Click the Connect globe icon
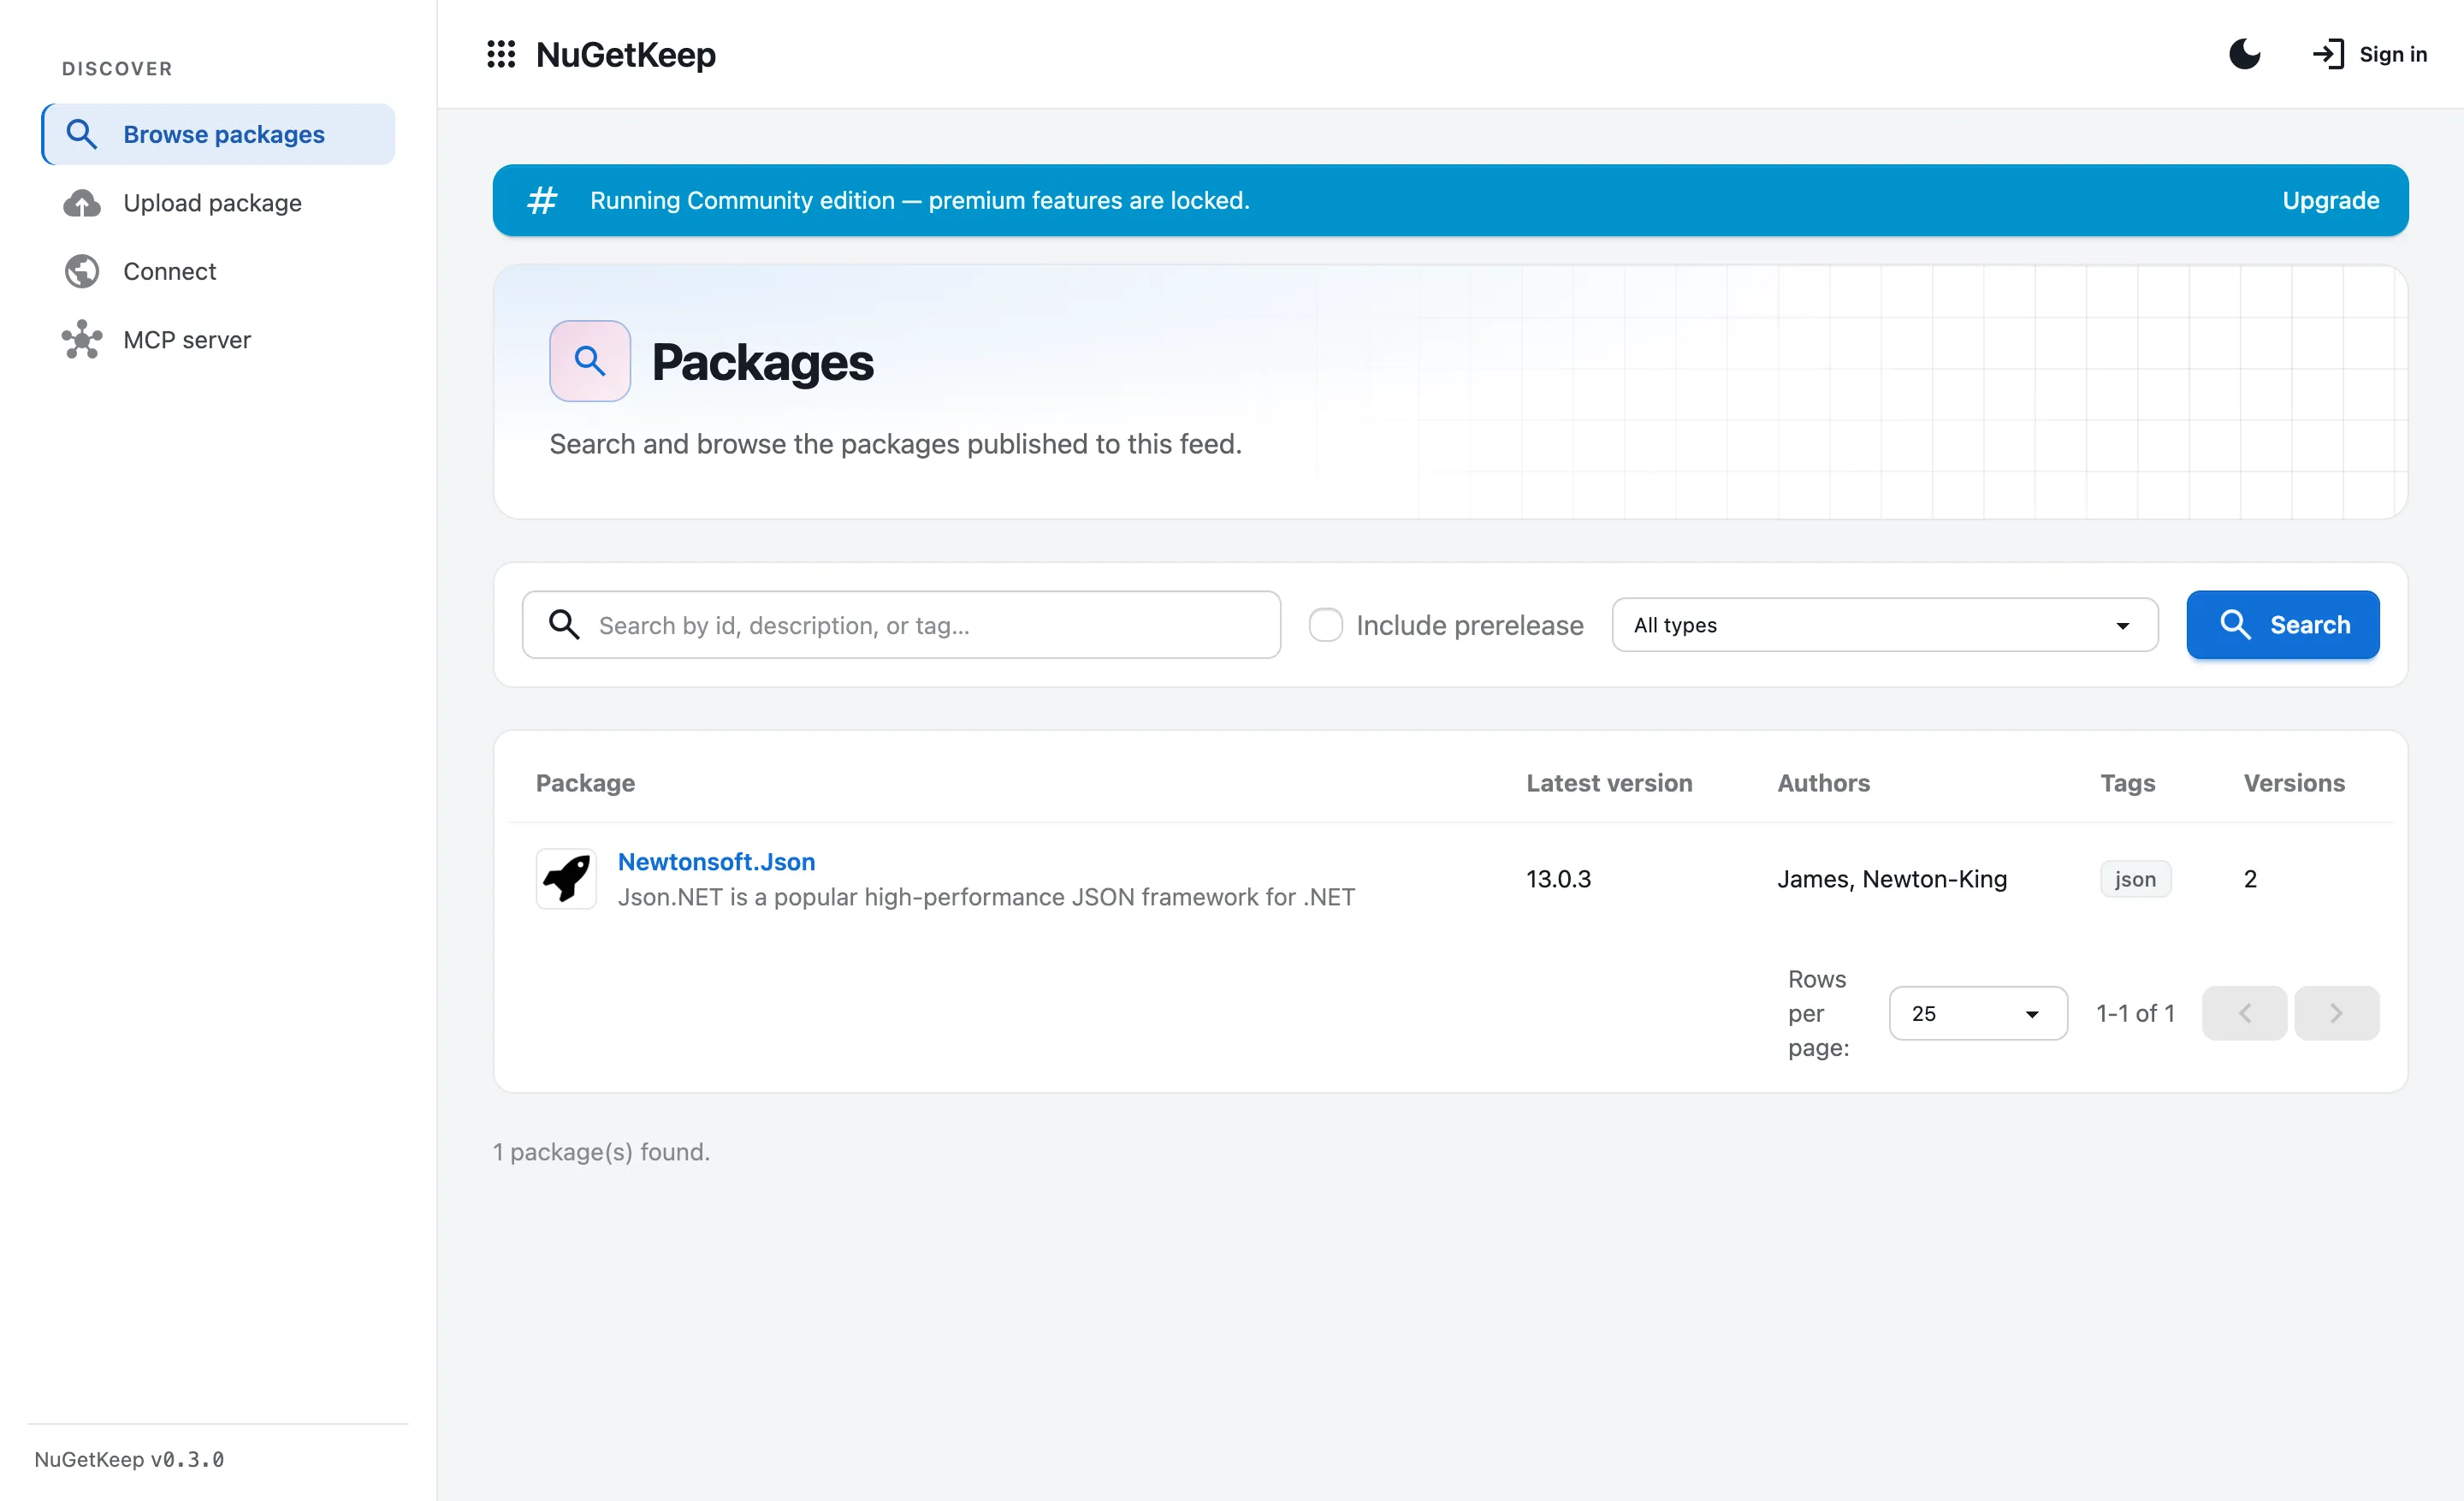This screenshot has width=2464, height=1501. 82,271
